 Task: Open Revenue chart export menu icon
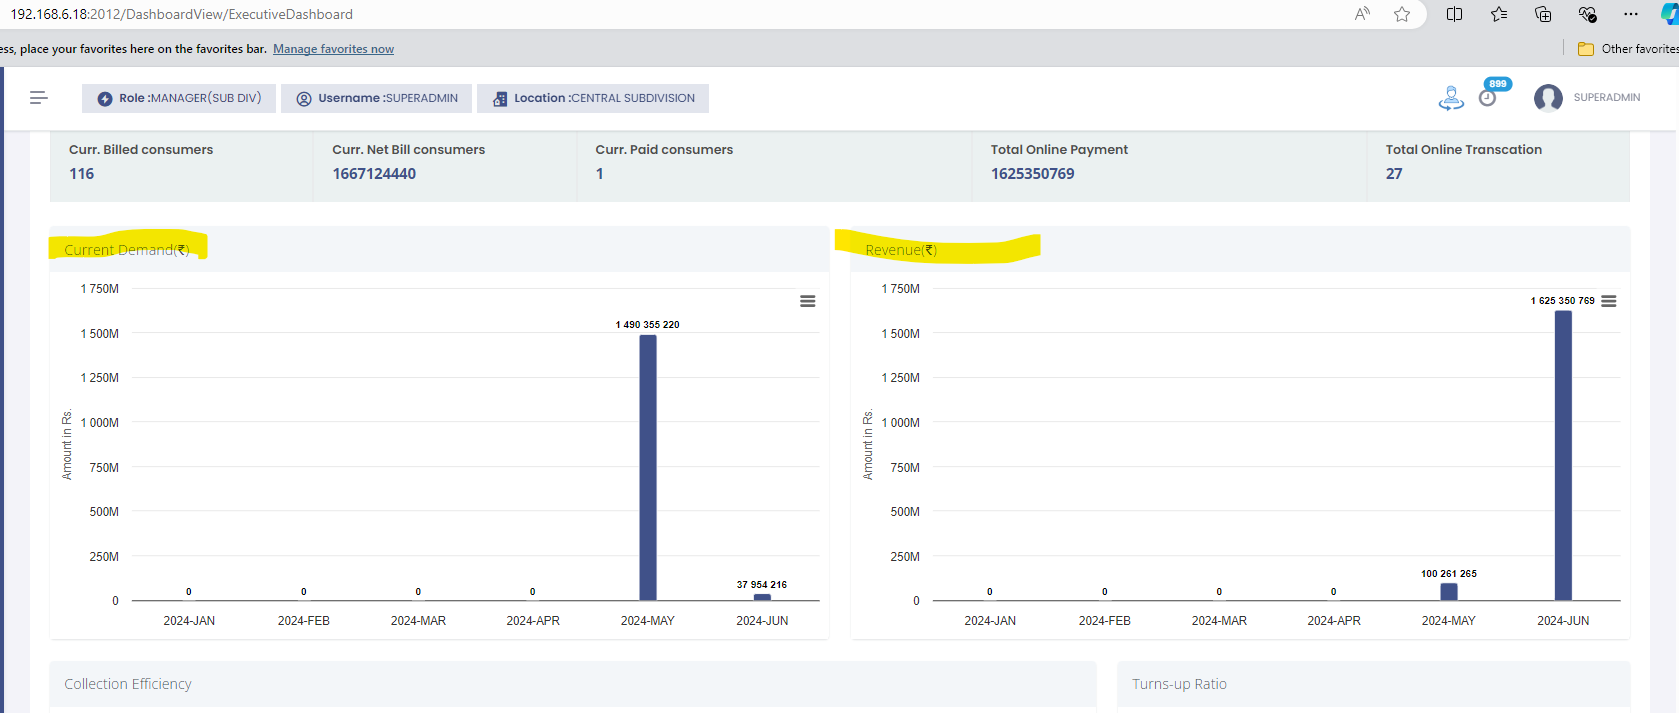[1608, 301]
